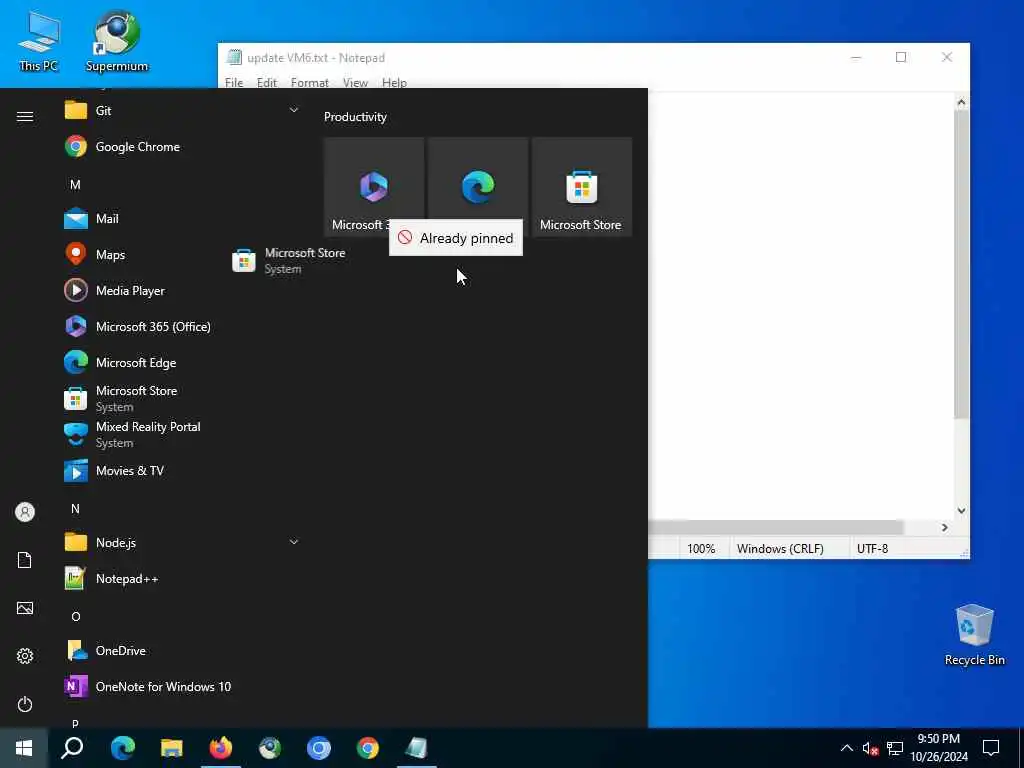Open the Format menu in Notepad
1024x768 pixels.
pyautogui.click(x=310, y=83)
